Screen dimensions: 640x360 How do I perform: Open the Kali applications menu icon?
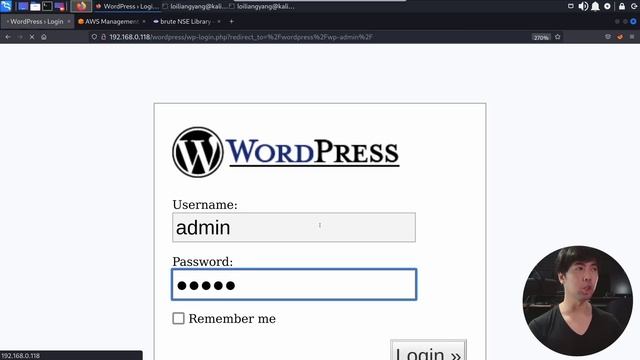pyautogui.click(x=6, y=6)
